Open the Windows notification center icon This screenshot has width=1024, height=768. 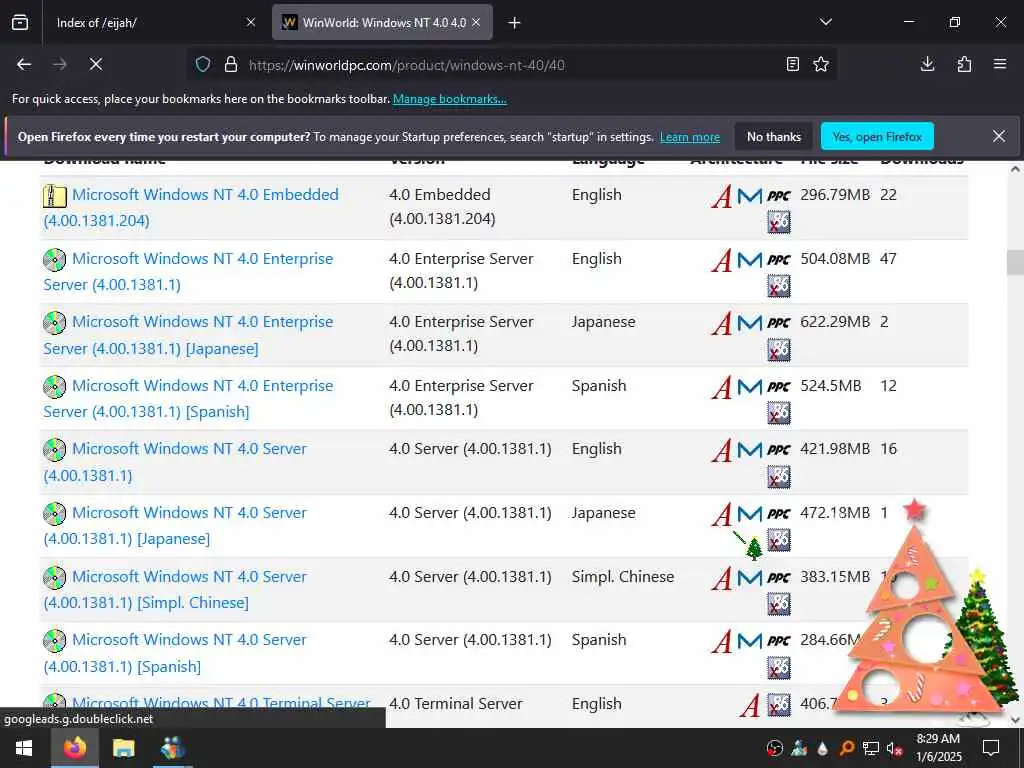(991, 748)
